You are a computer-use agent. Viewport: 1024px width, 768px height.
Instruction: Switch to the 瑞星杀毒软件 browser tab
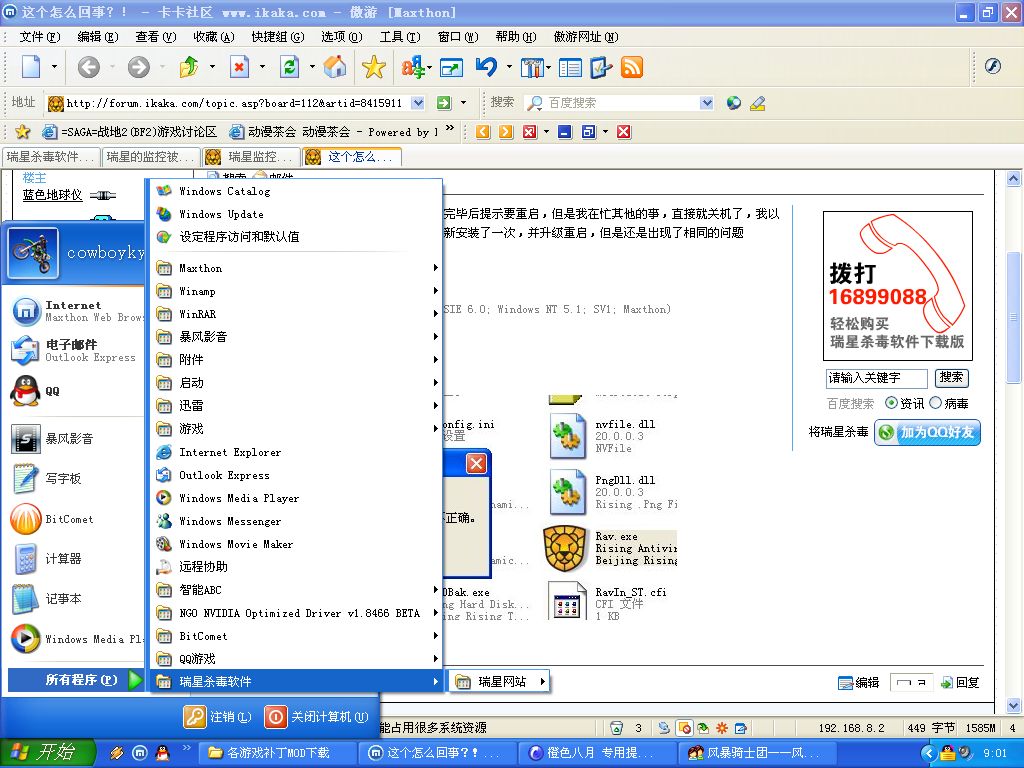pos(51,157)
